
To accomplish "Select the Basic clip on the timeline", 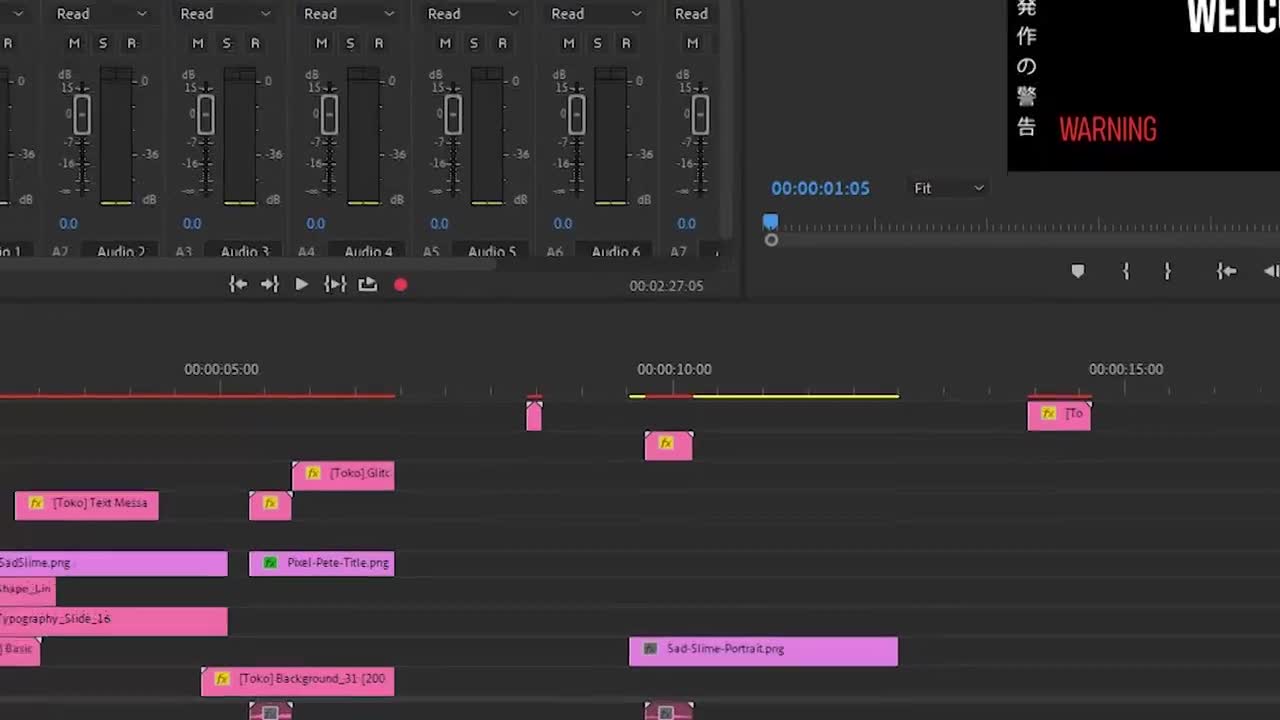I will [20, 651].
